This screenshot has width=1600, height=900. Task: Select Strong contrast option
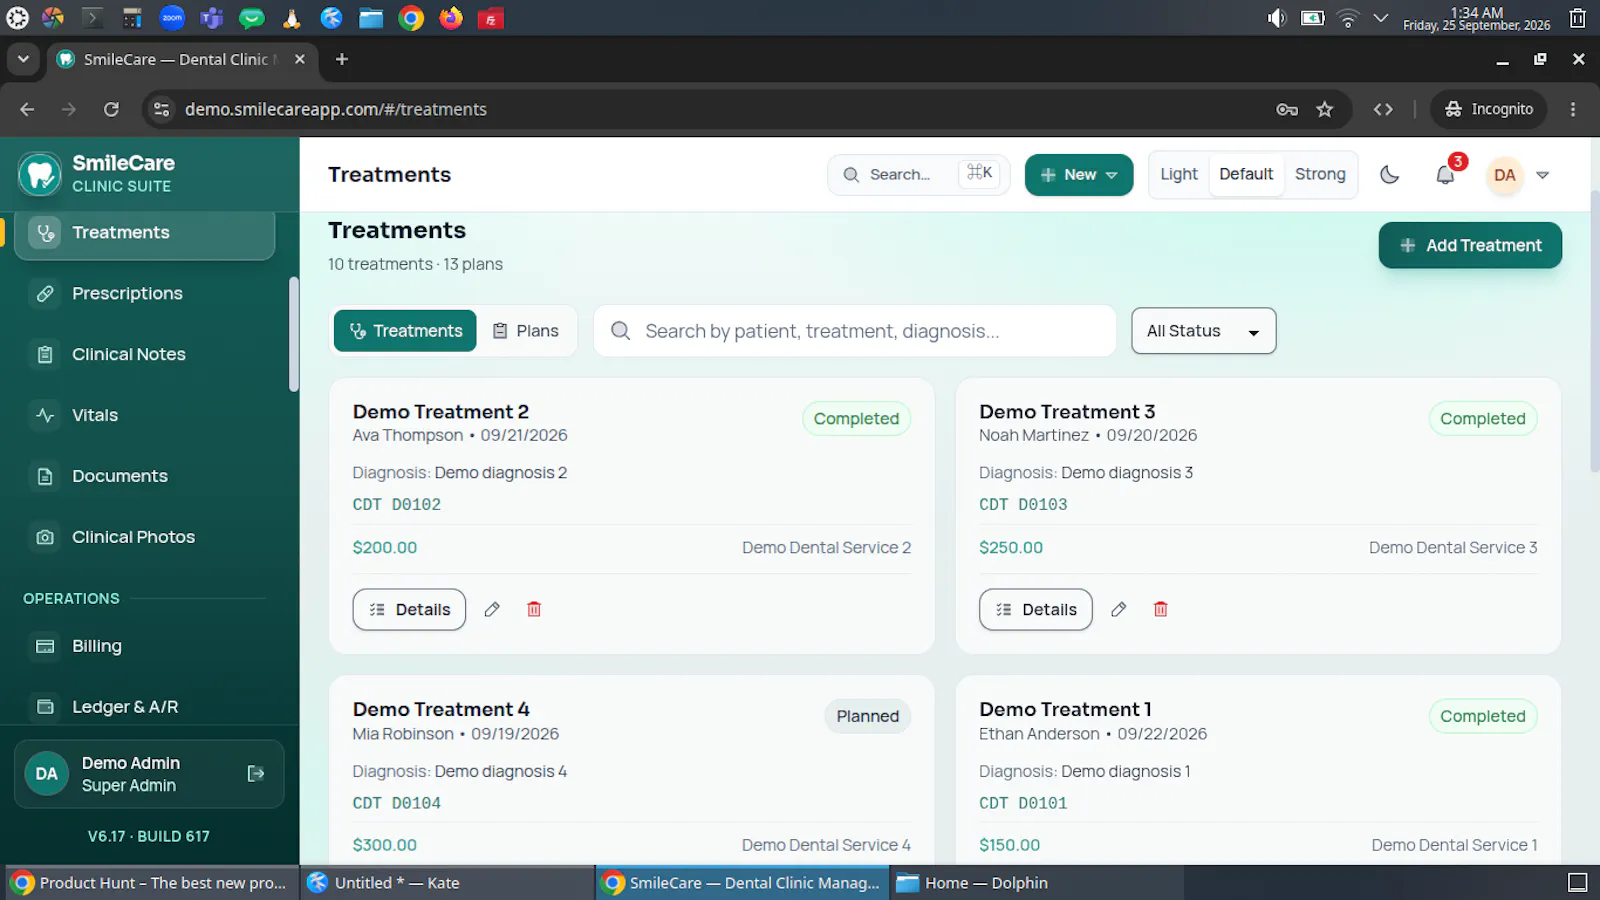click(1320, 174)
